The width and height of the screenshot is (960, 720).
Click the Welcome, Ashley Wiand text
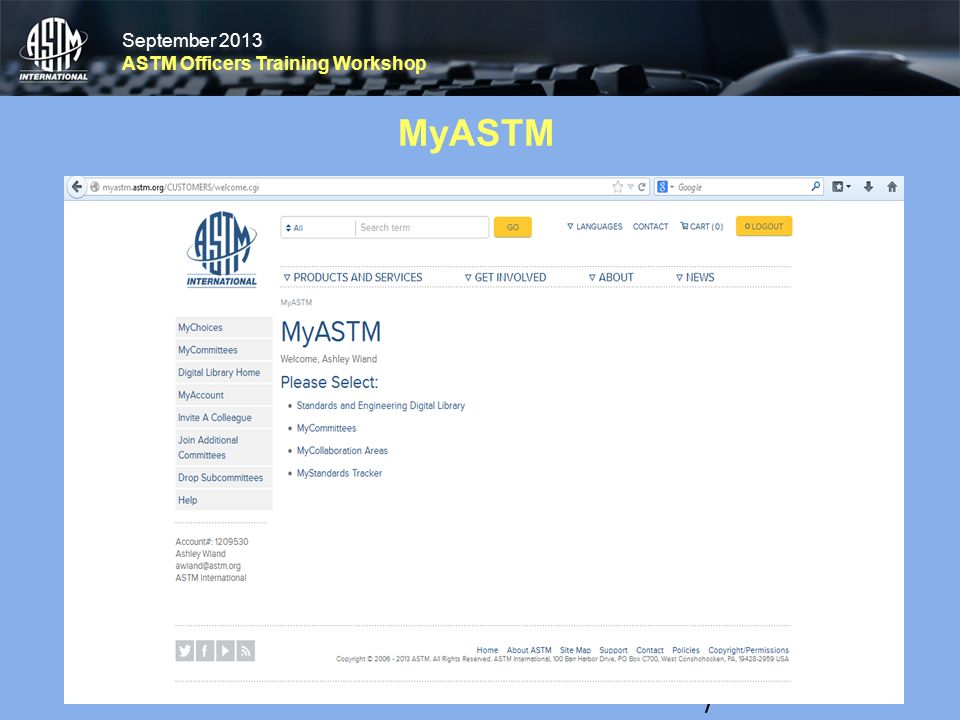329,359
